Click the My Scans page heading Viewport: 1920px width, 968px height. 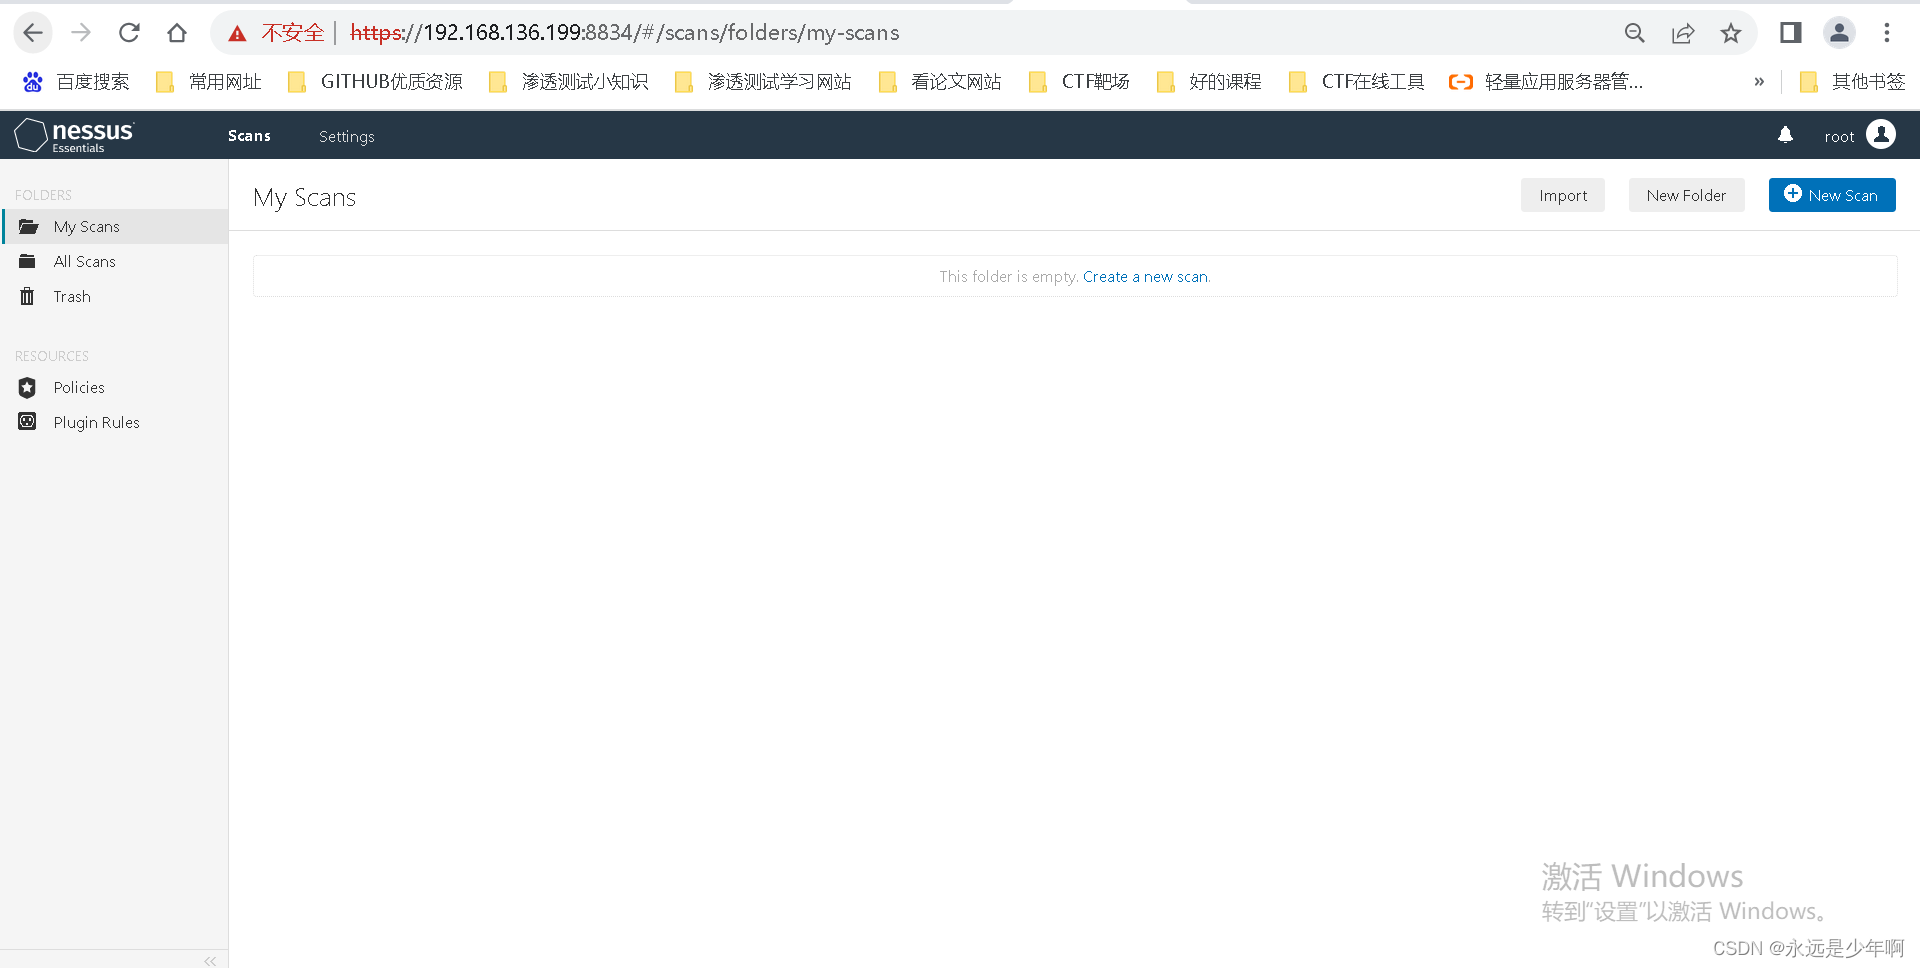(x=305, y=198)
